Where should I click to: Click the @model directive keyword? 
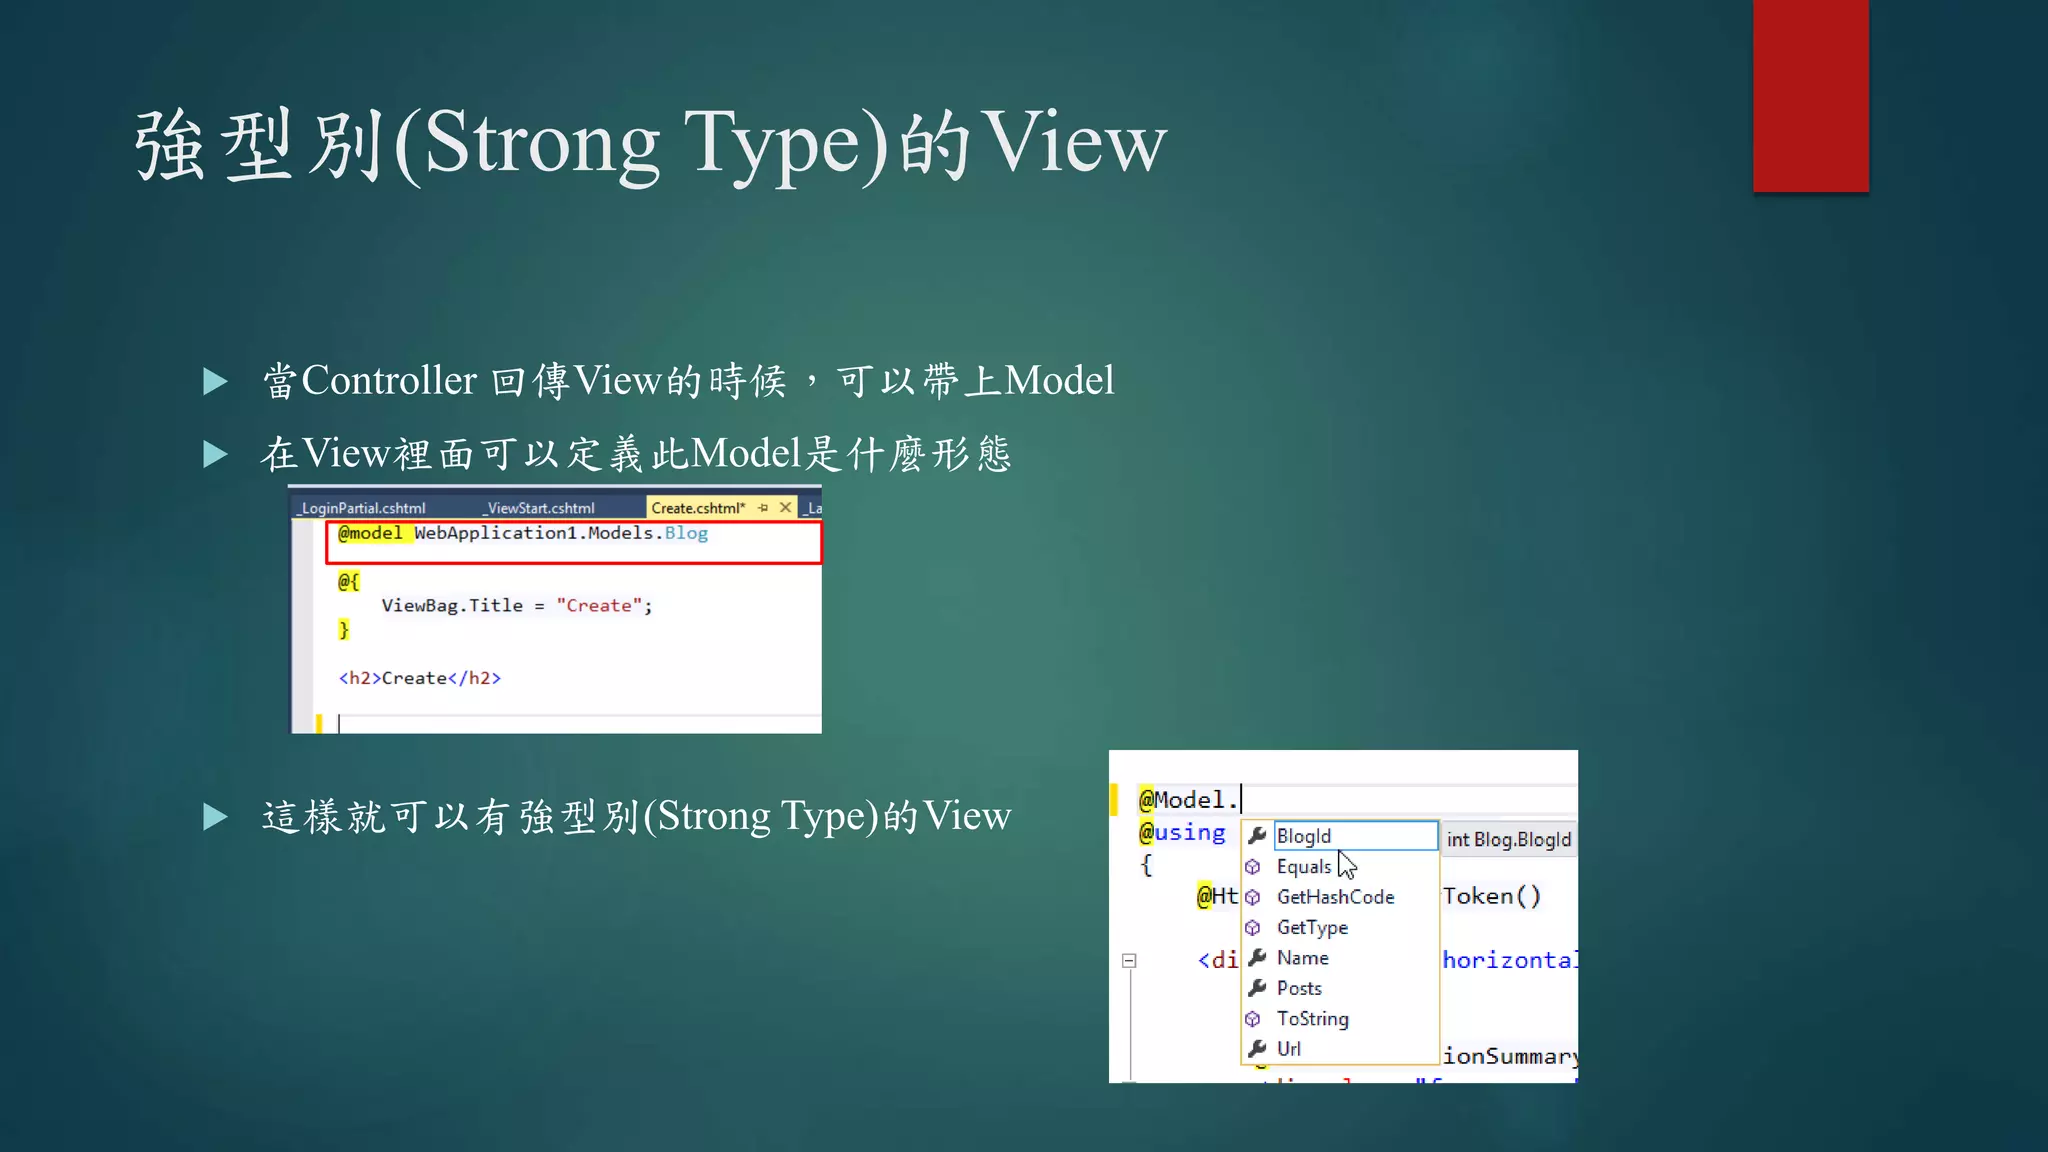pyautogui.click(x=370, y=533)
